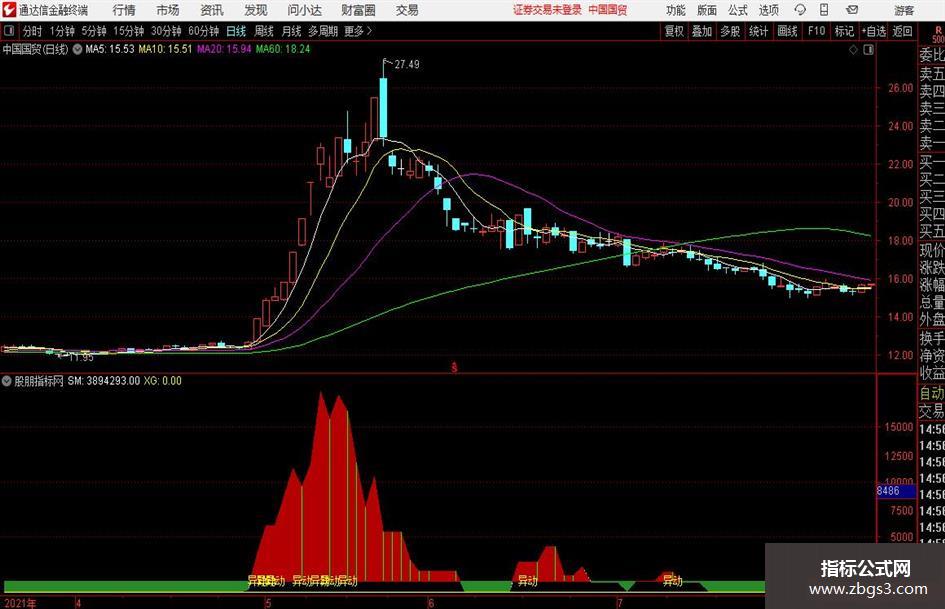The height and width of the screenshot is (609, 945).
Task: Open the 选项 menu
Action: [768, 10]
